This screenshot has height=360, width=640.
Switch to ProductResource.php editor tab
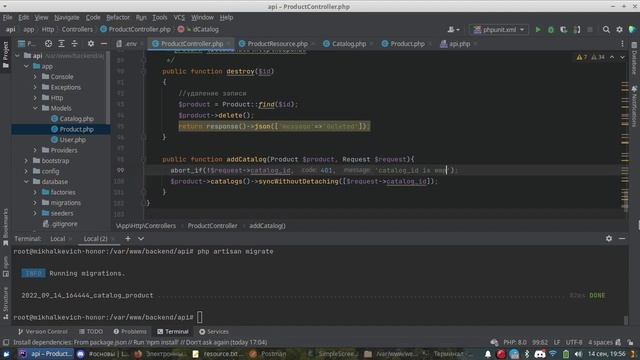click(278, 44)
